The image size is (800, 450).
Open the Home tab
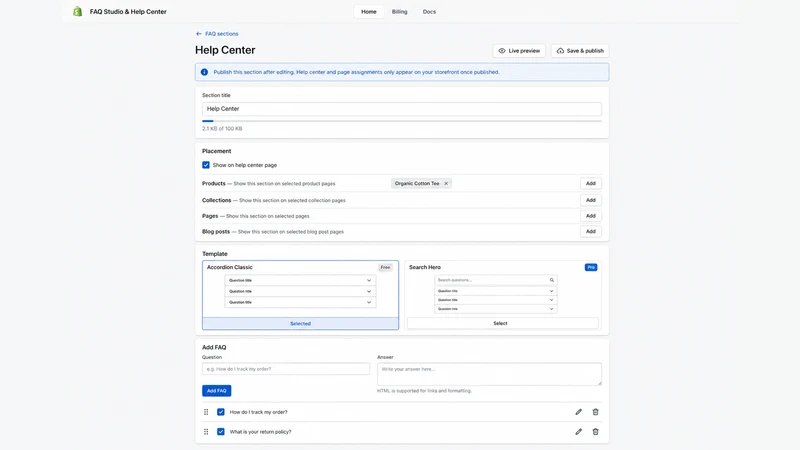point(369,12)
